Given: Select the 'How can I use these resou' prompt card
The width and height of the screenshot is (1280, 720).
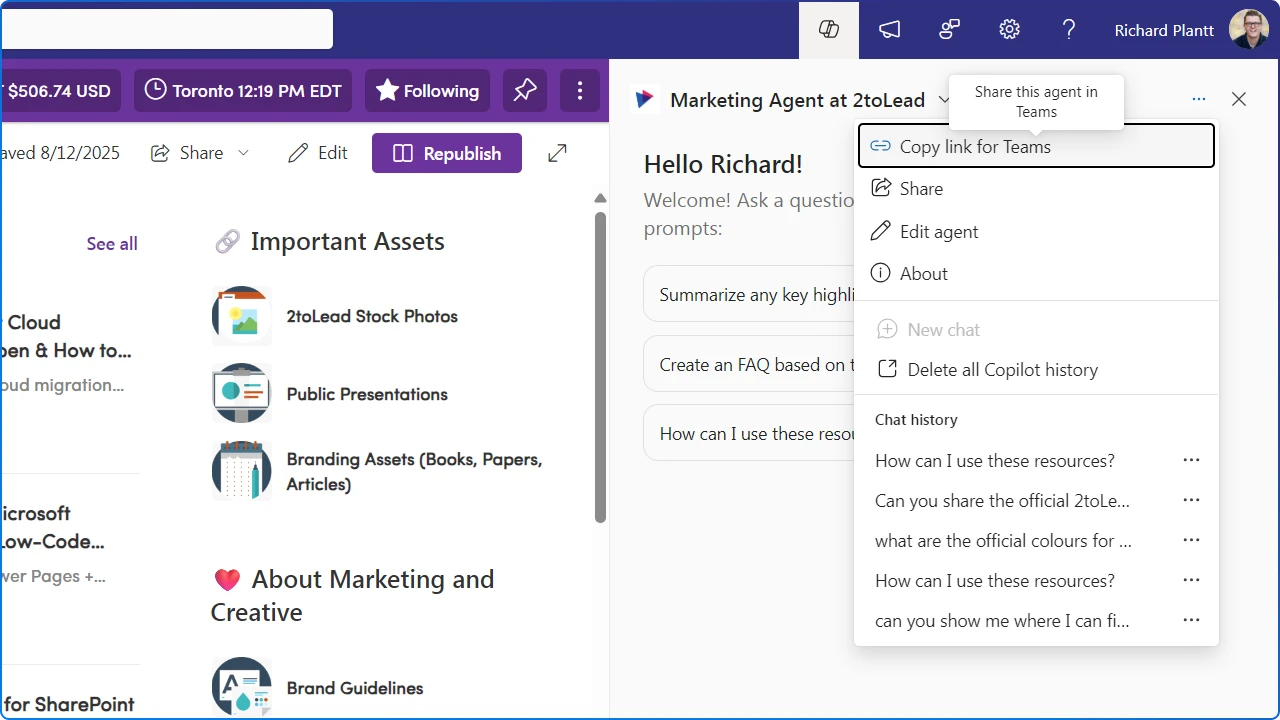Looking at the screenshot, I should [x=750, y=433].
